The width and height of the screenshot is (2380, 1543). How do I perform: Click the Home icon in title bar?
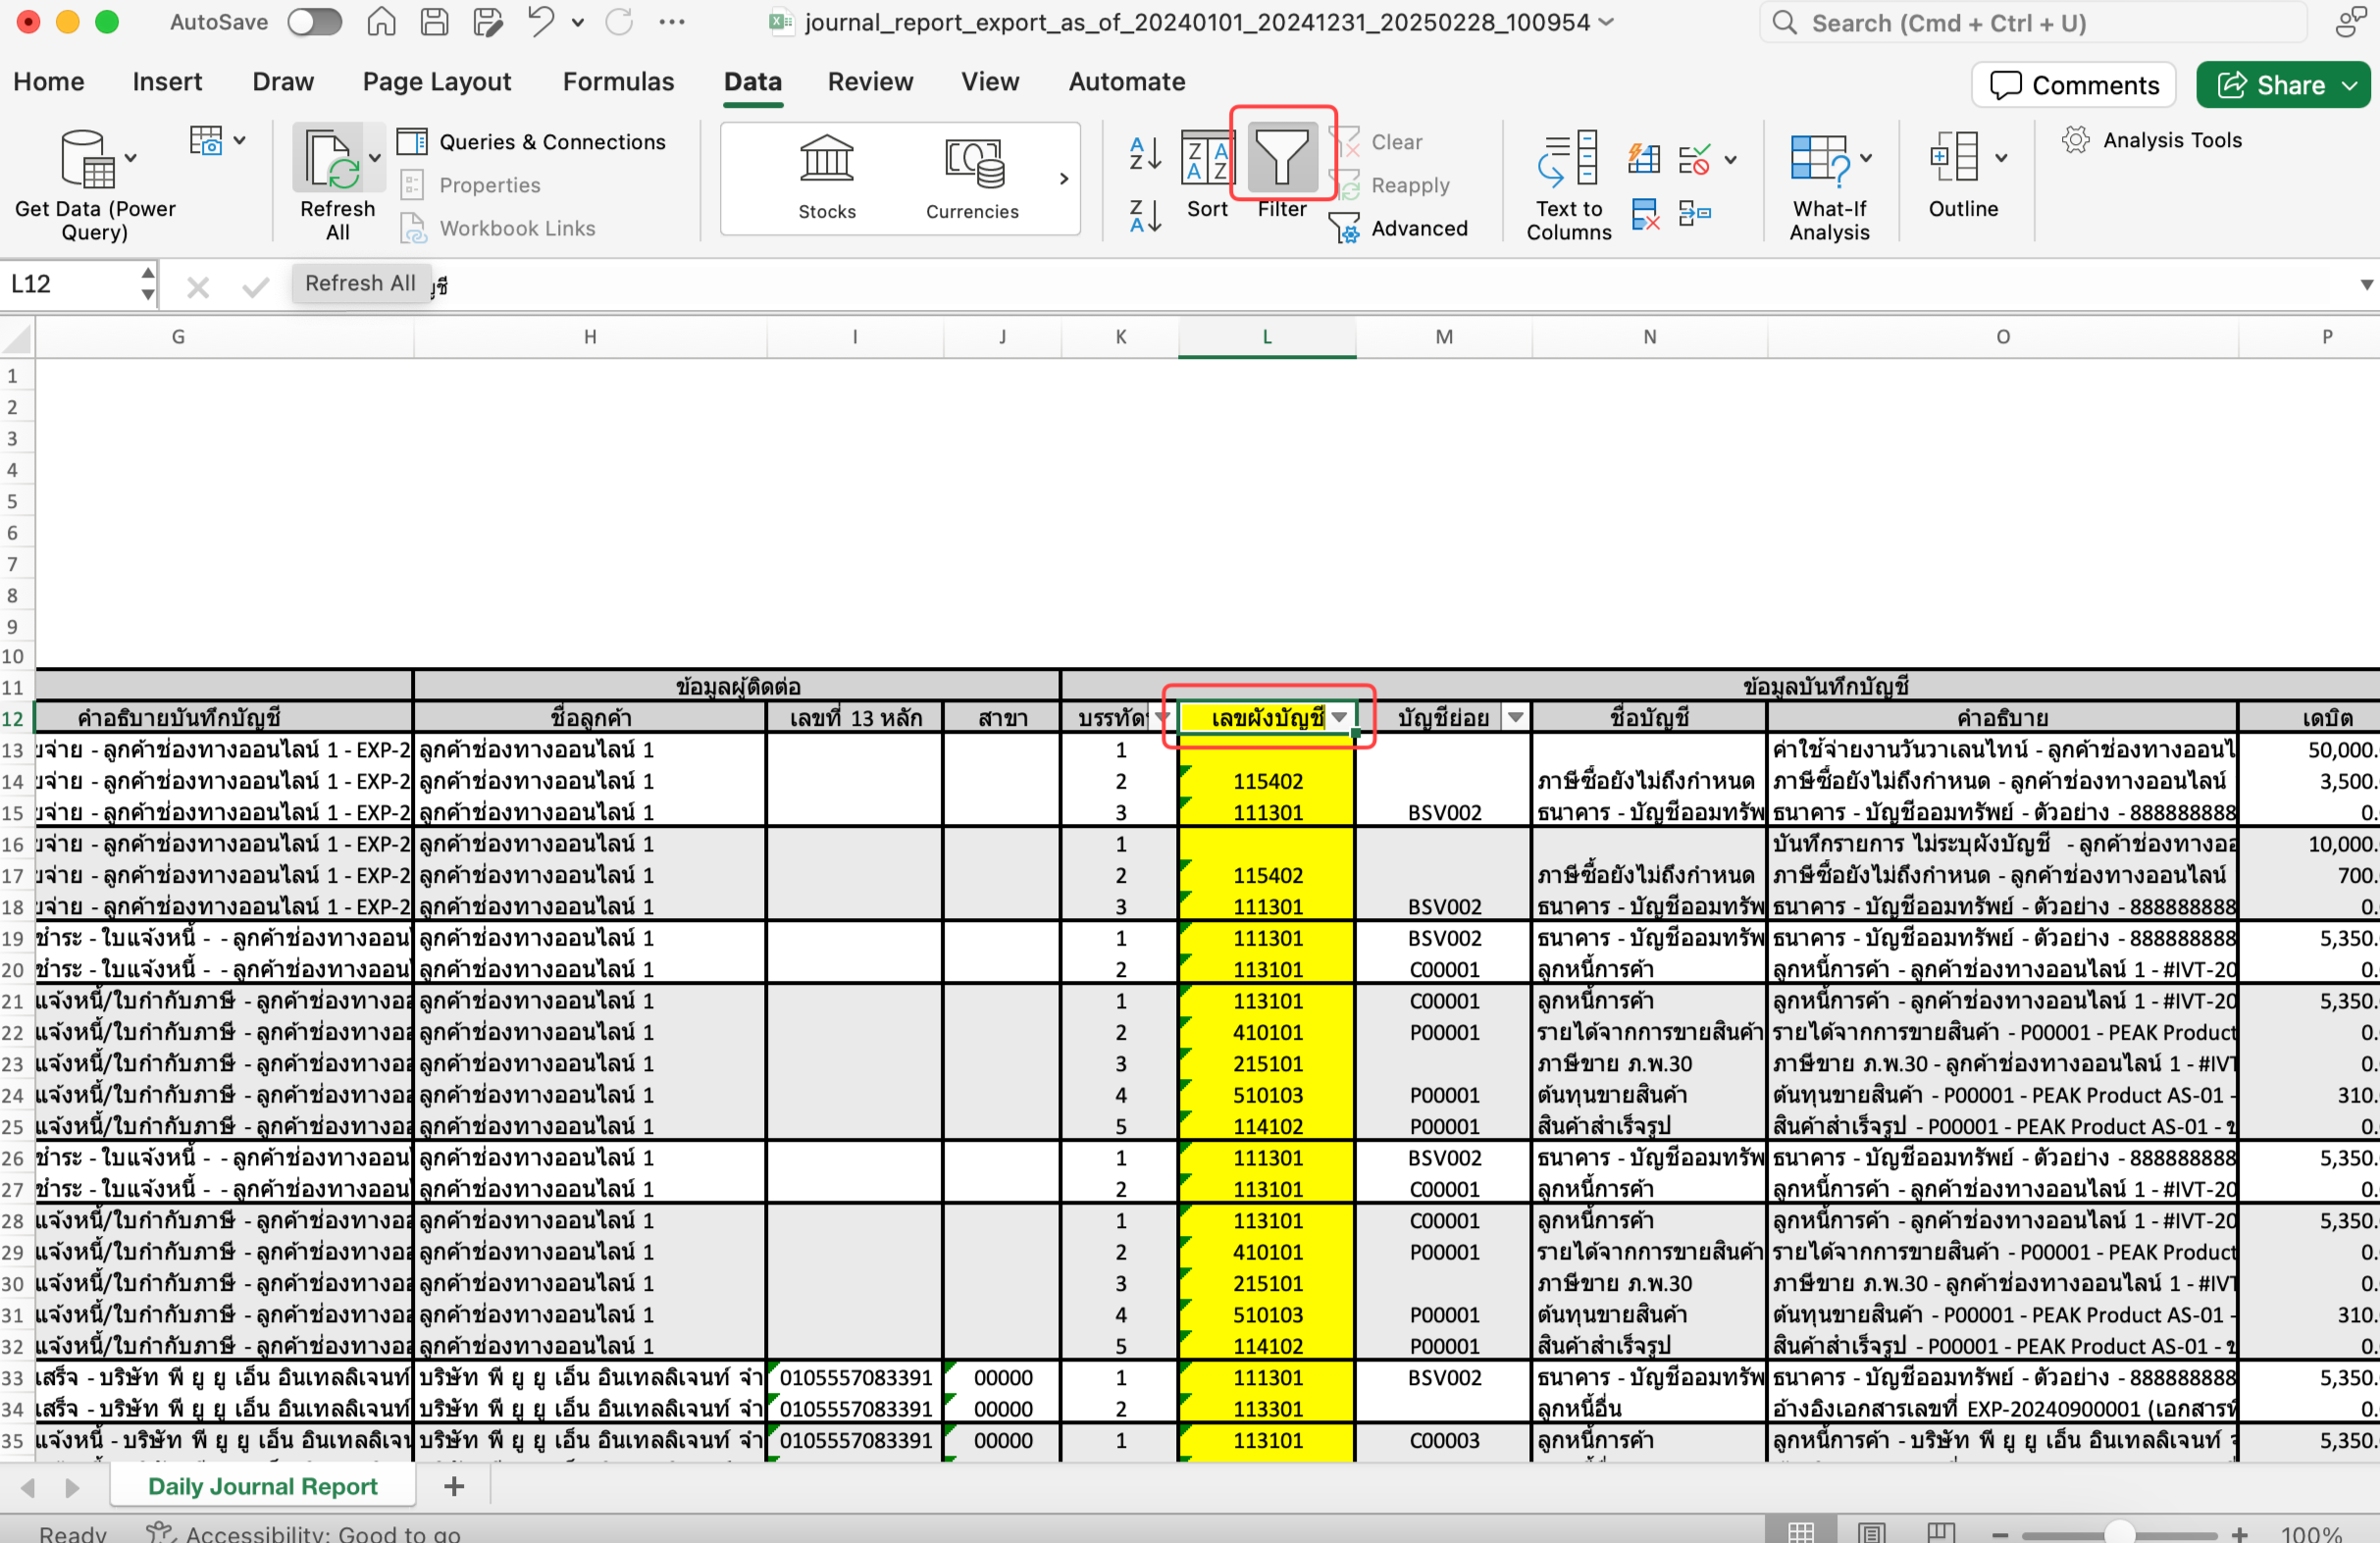(381, 22)
